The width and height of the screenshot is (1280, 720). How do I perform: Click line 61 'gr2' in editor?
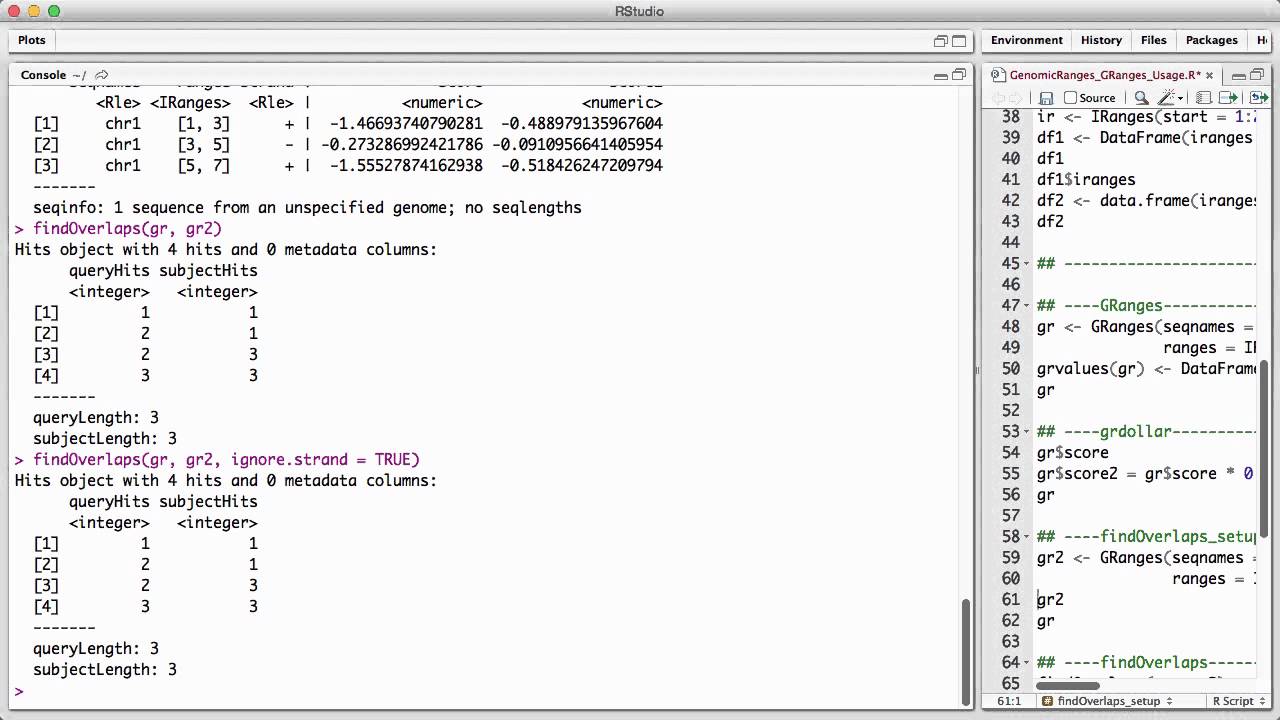(1050, 600)
